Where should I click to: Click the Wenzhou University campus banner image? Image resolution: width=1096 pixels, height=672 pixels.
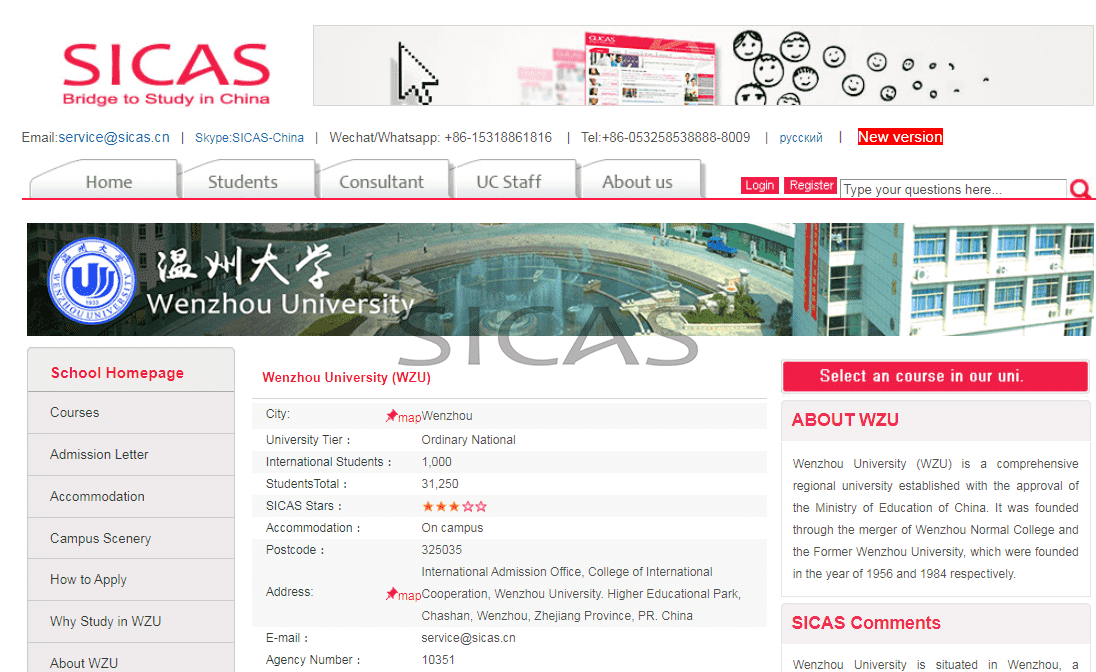pyautogui.click(x=560, y=280)
